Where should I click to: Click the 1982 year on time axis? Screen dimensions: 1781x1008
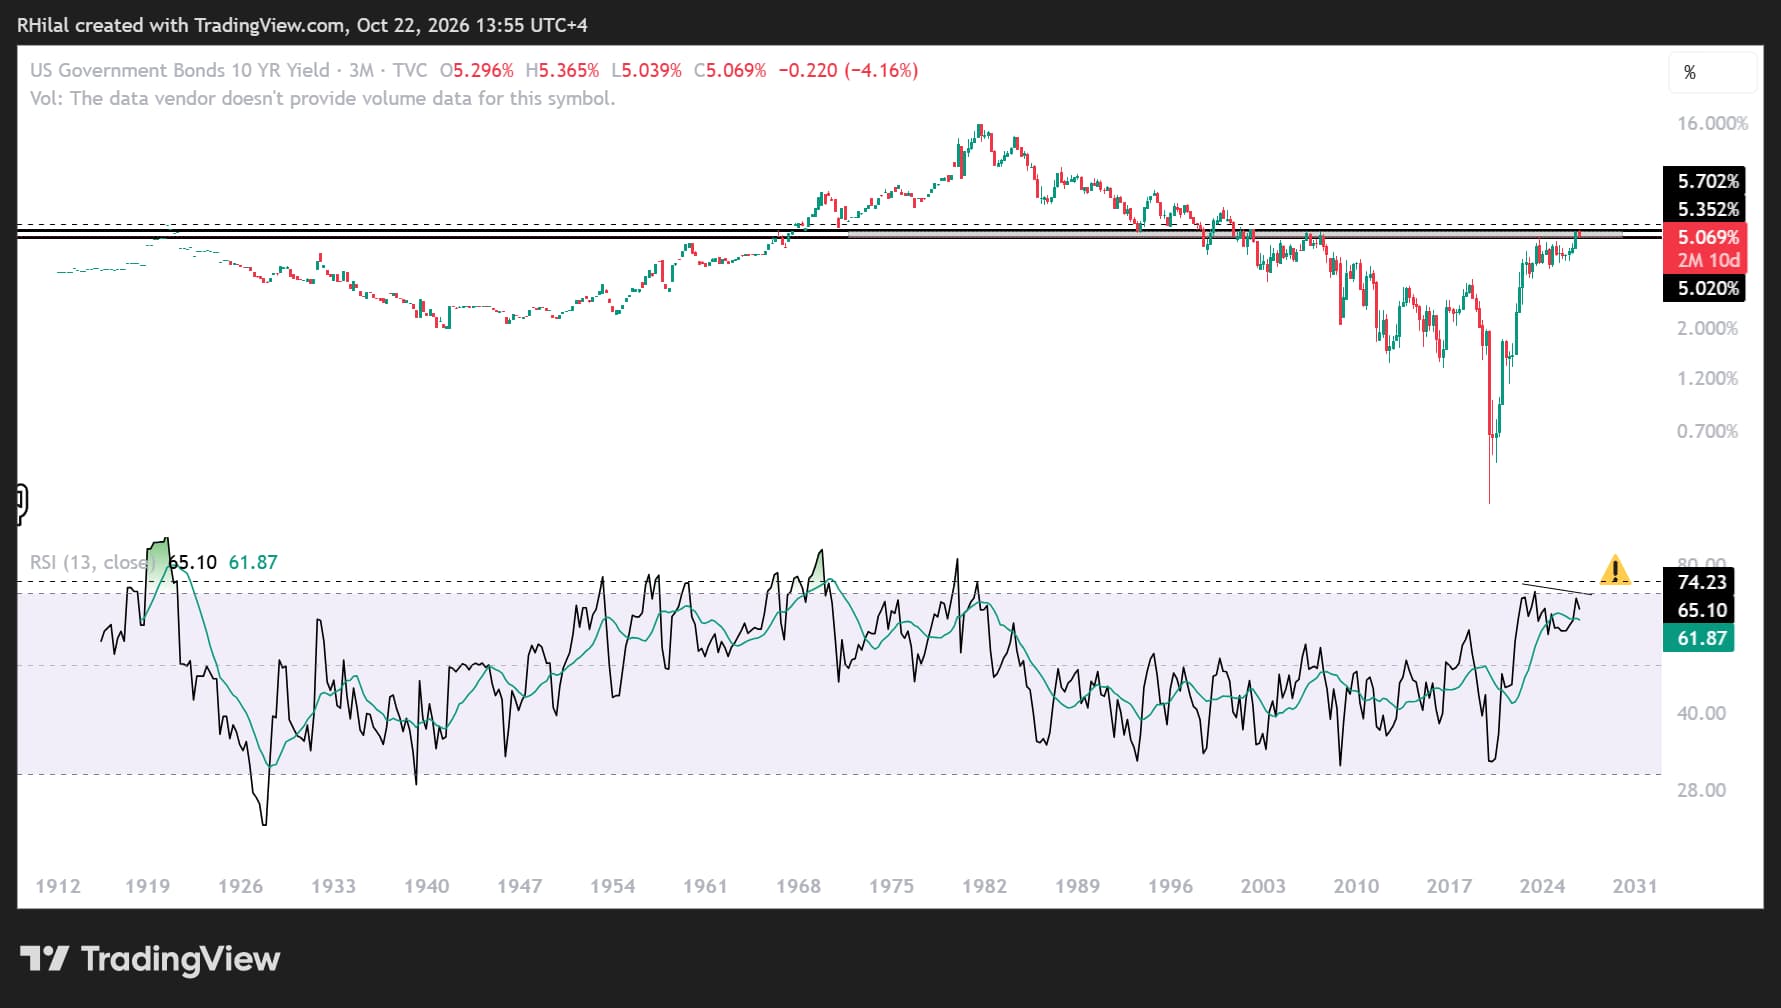click(x=984, y=886)
